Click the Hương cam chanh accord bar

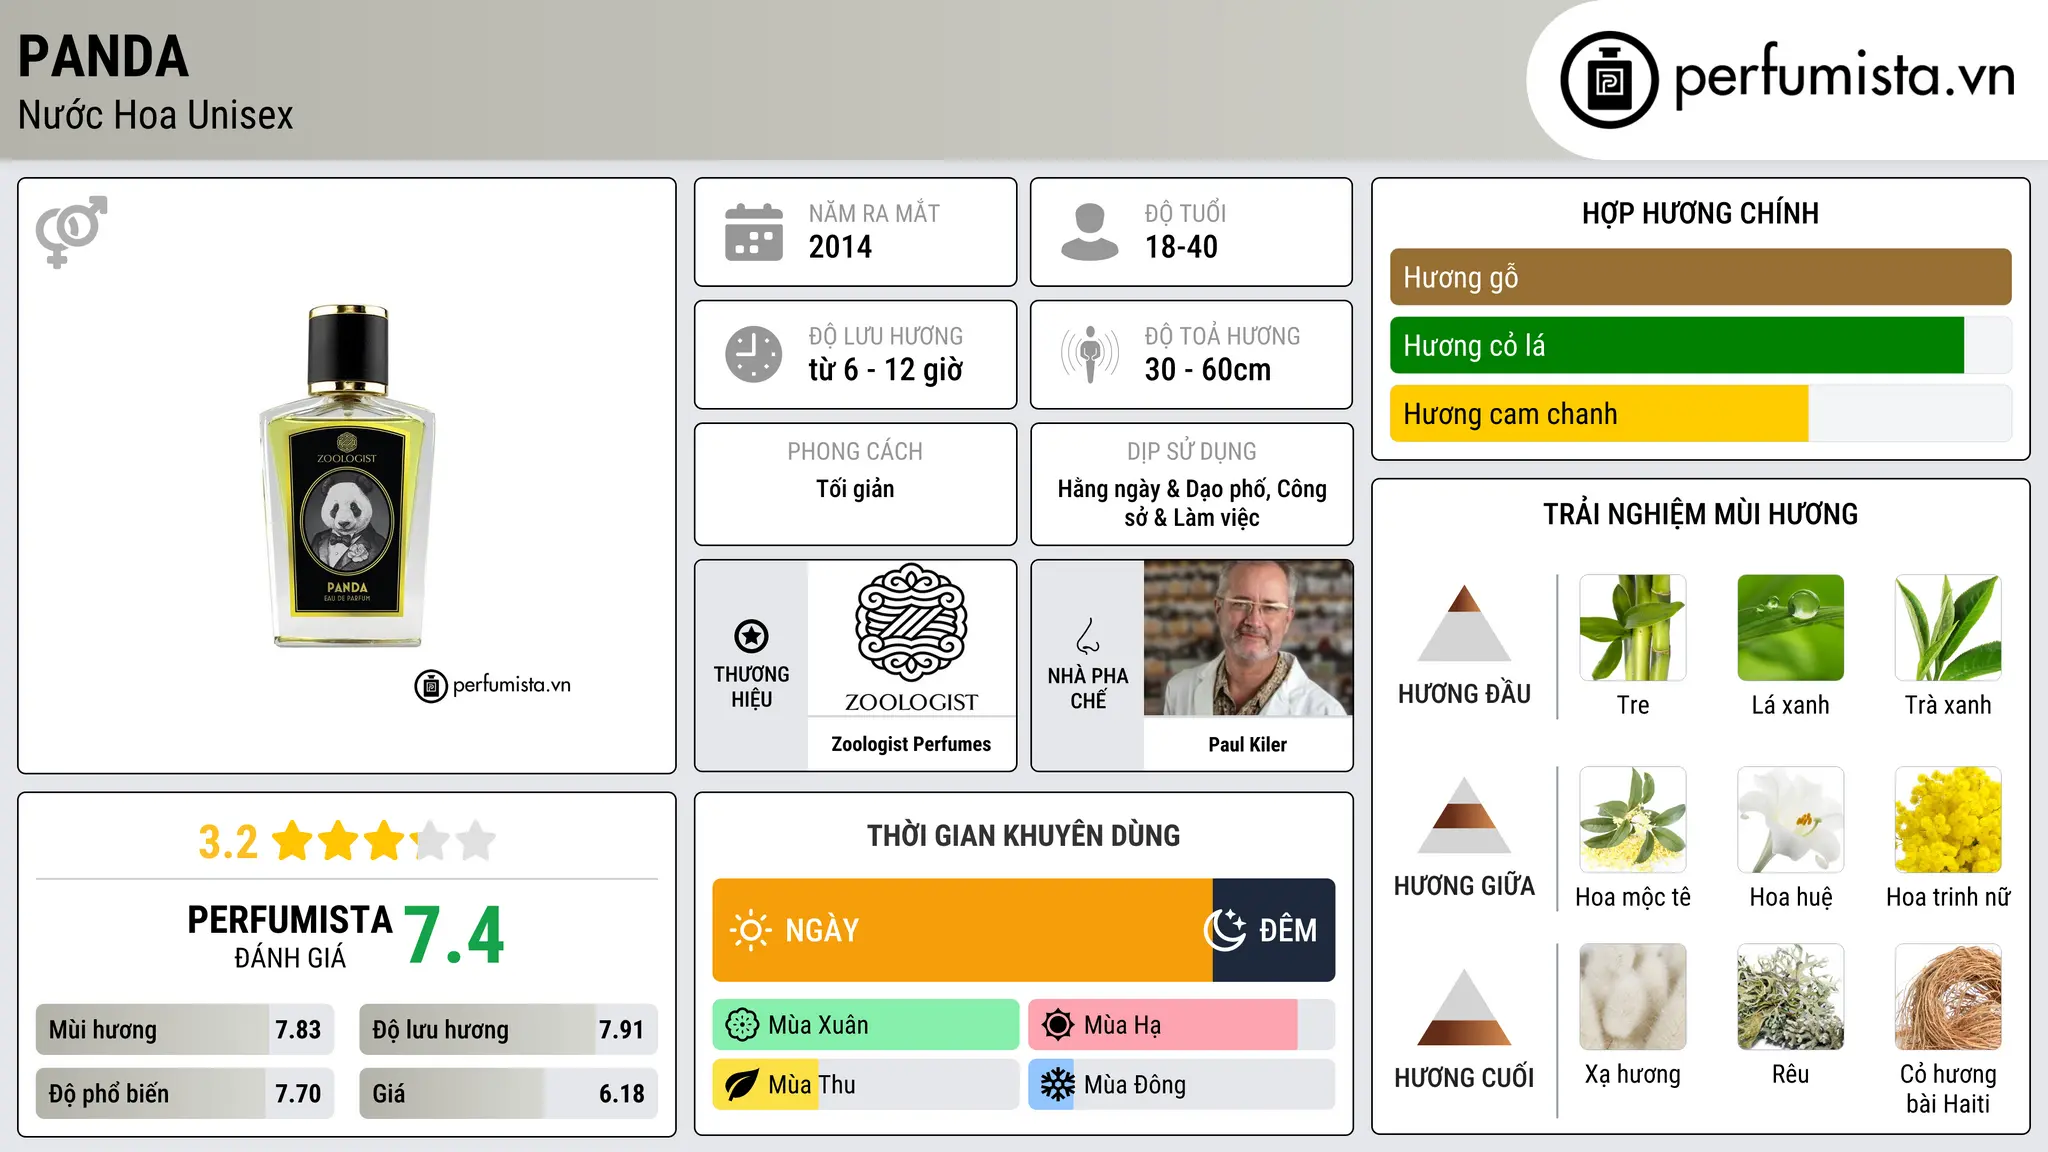point(1701,414)
